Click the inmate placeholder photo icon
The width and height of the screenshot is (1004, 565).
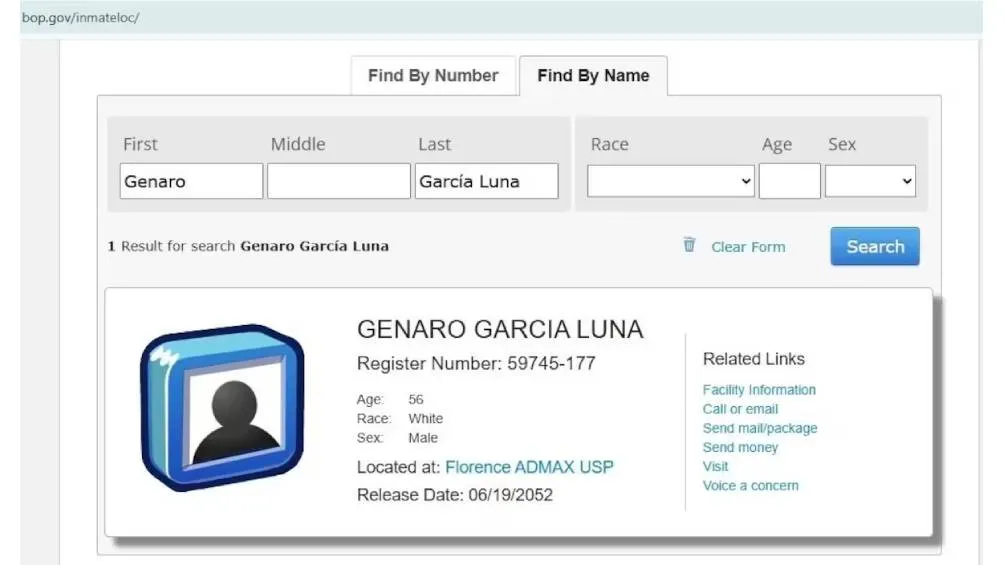pyautogui.click(x=222, y=407)
